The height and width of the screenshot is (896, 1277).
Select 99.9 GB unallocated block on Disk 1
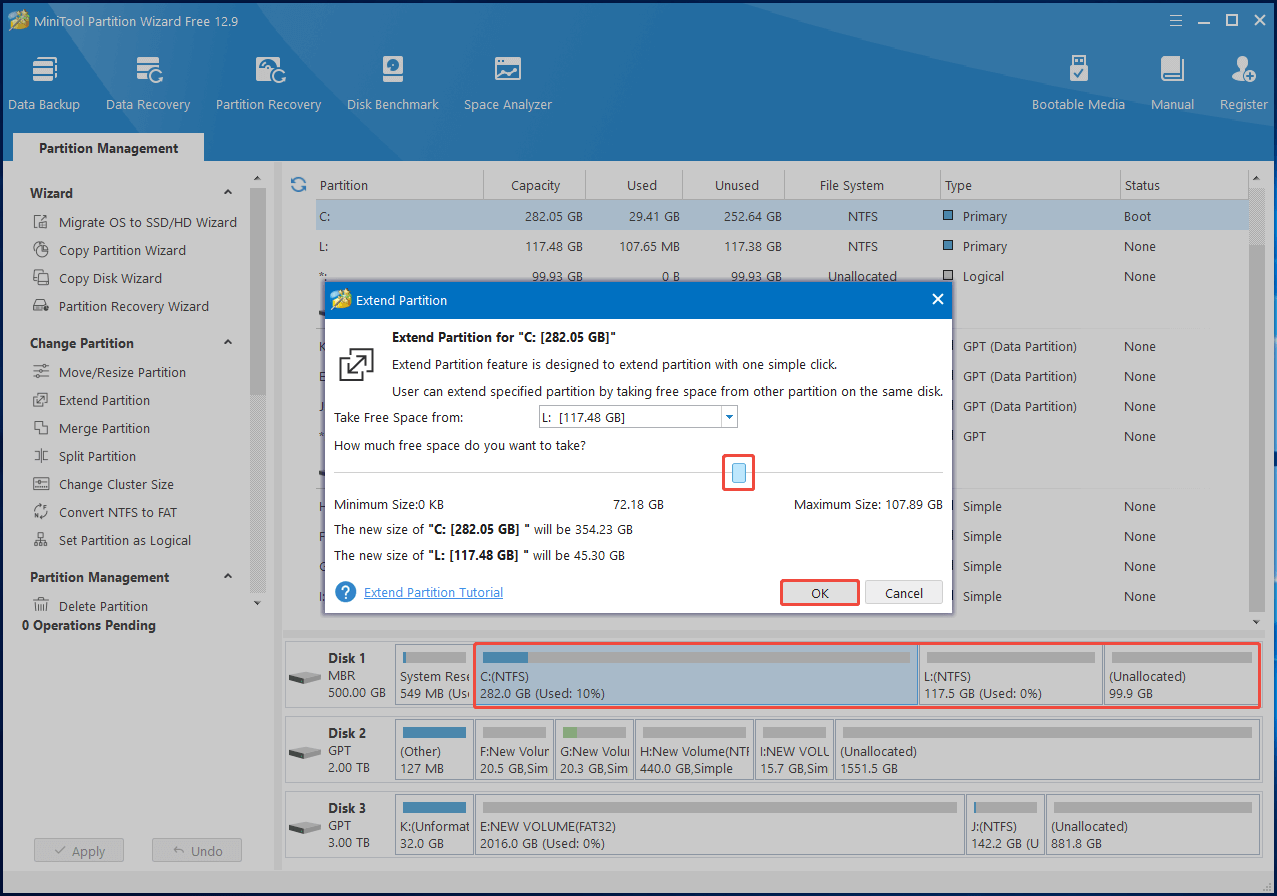point(1181,675)
